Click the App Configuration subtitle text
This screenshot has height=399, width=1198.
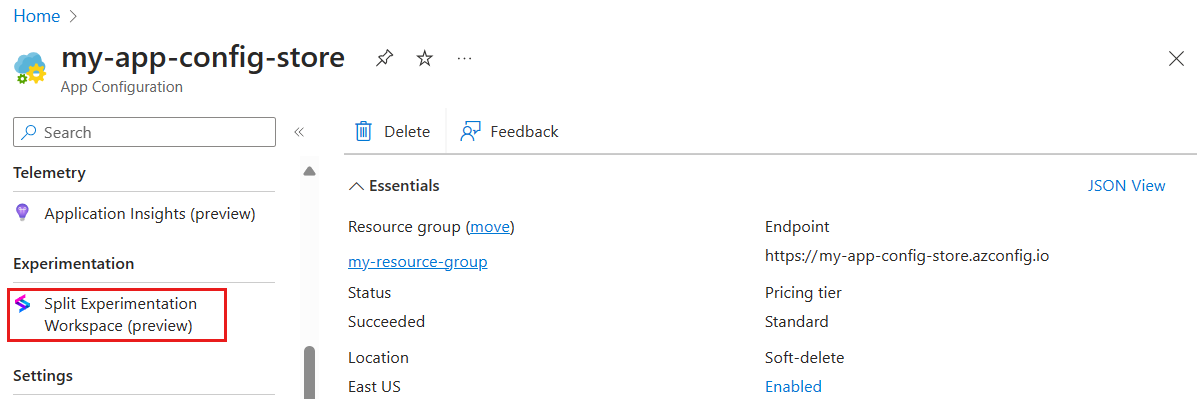[x=121, y=87]
